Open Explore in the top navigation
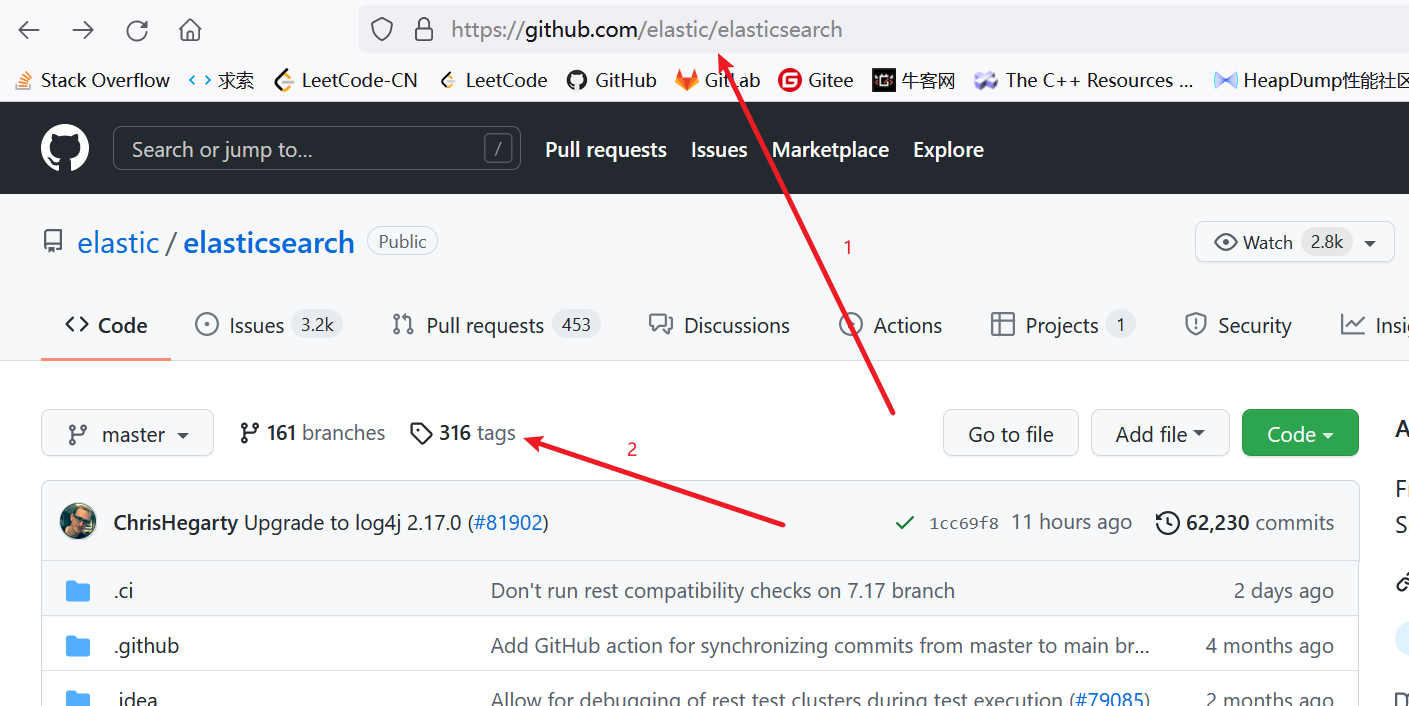The image size is (1409, 706). [948, 149]
